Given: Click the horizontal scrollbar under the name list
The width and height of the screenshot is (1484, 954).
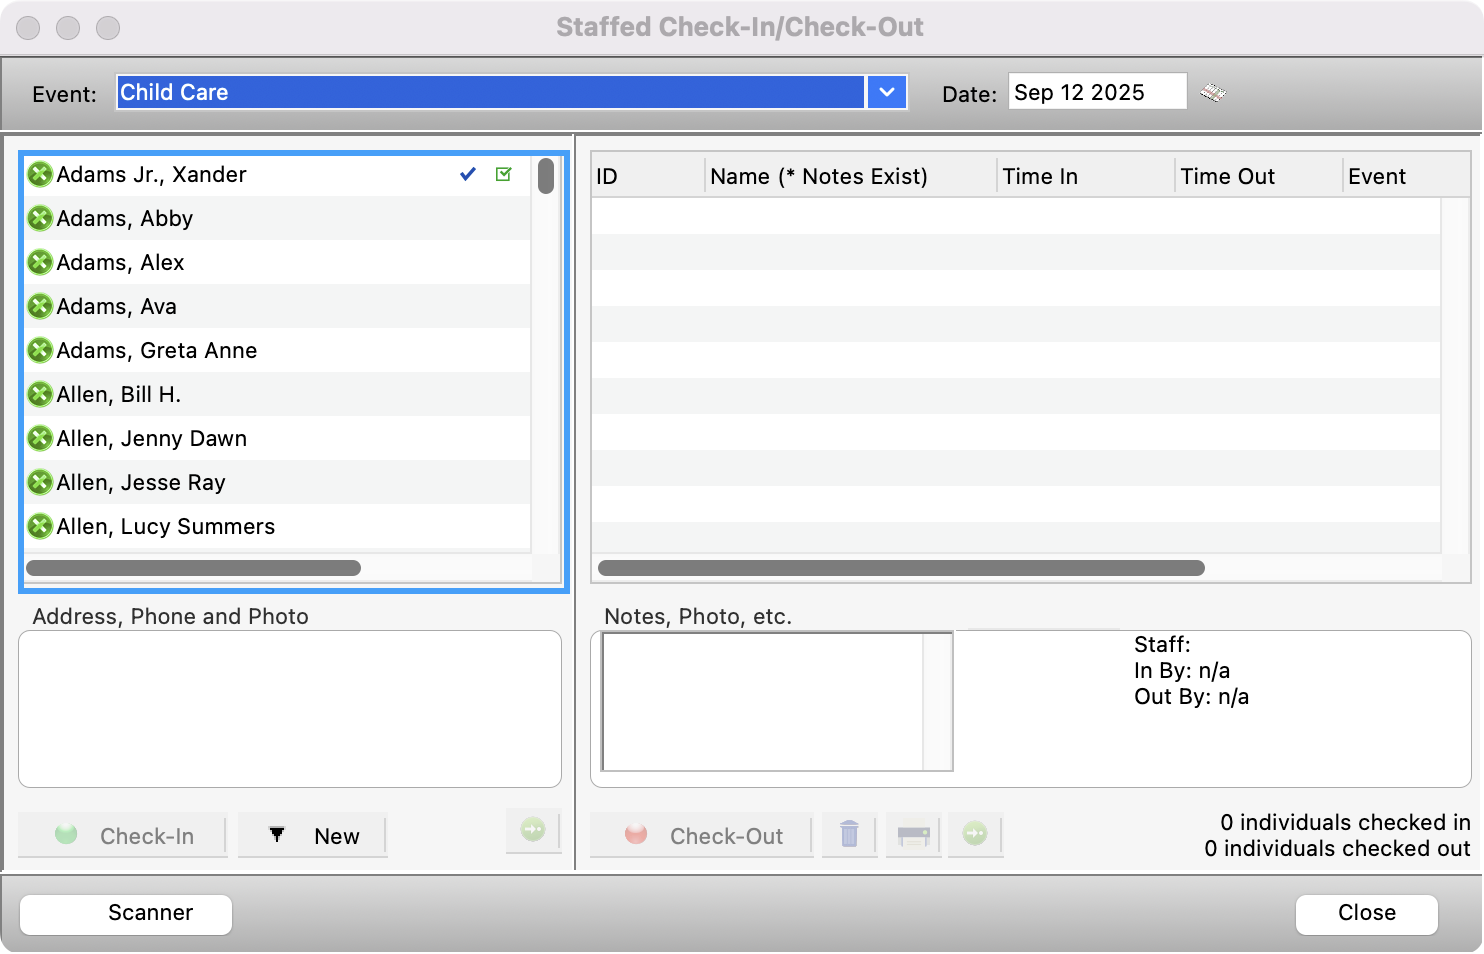Looking at the screenshot, I should (195, 567).
